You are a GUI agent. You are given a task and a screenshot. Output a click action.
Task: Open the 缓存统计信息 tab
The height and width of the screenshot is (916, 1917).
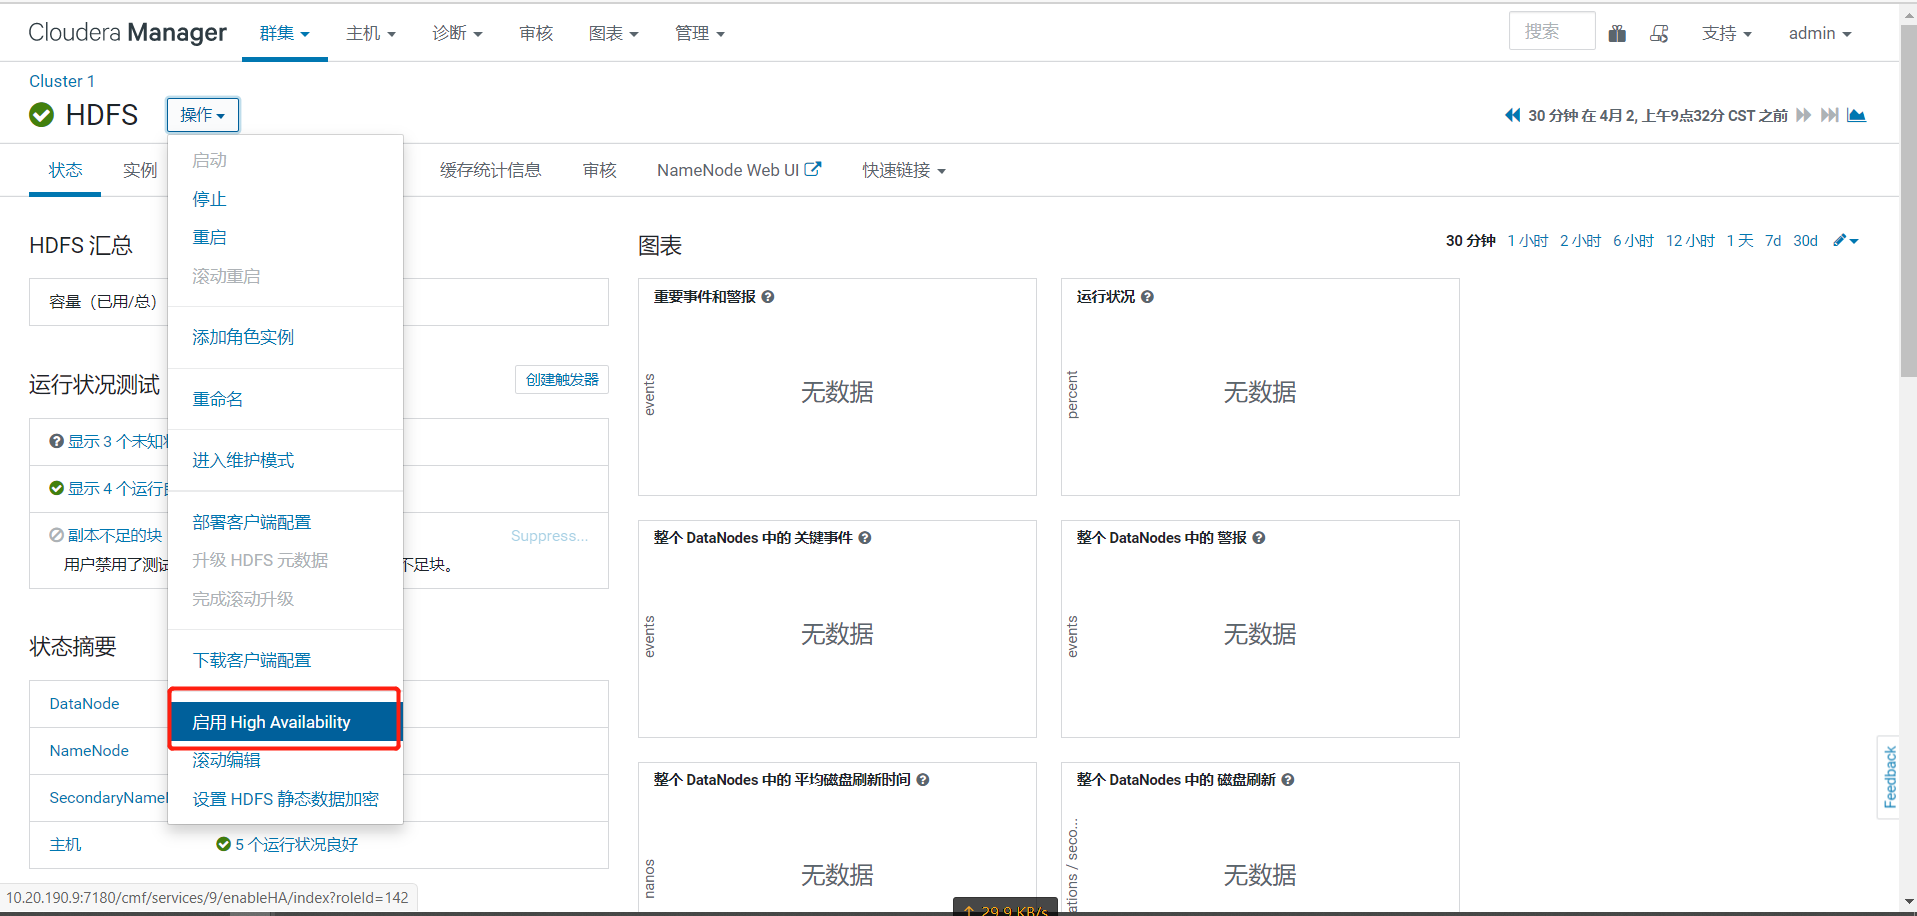click(x=490, y=170)
